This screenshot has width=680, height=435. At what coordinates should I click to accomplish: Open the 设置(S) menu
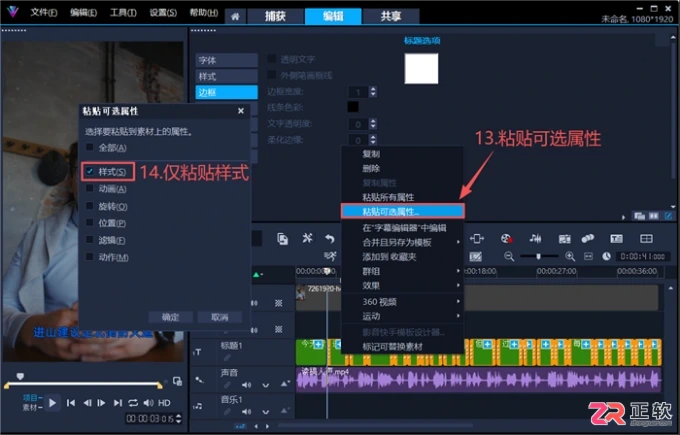[x=163, y=12]
